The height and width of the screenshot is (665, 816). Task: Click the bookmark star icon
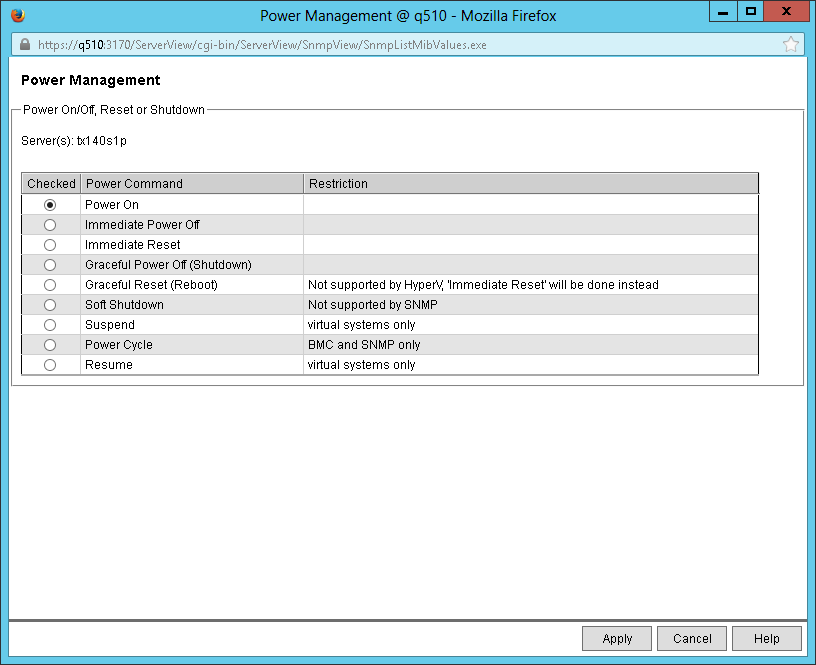791,44
